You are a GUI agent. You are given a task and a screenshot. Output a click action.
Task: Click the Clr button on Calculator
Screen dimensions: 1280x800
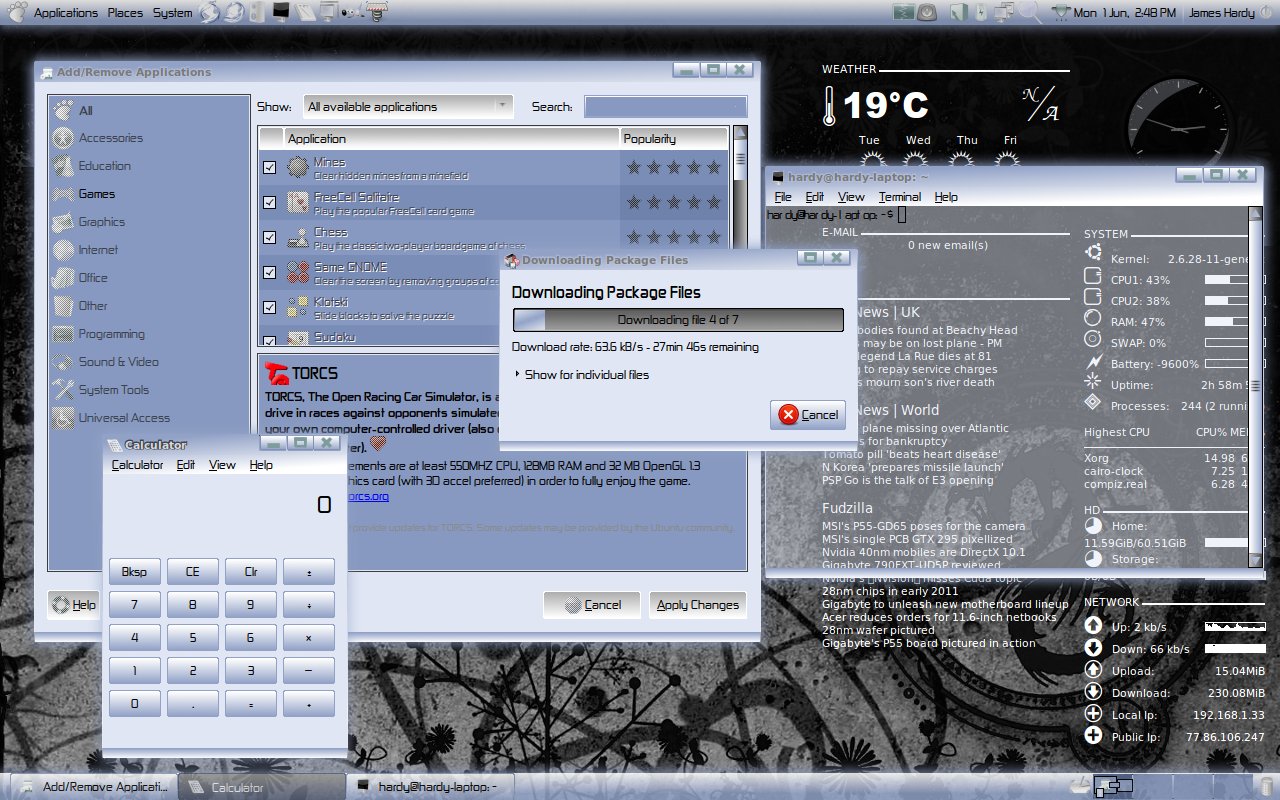click(x=251, y=572)
